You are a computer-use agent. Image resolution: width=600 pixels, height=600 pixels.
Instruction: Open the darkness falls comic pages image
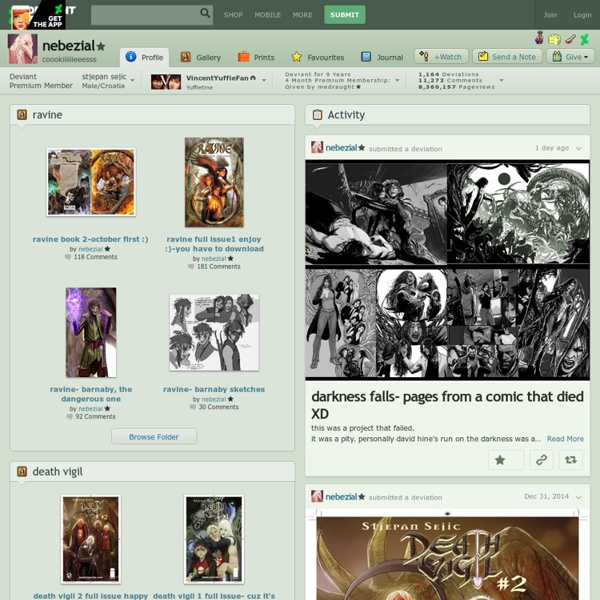point(447,270)
